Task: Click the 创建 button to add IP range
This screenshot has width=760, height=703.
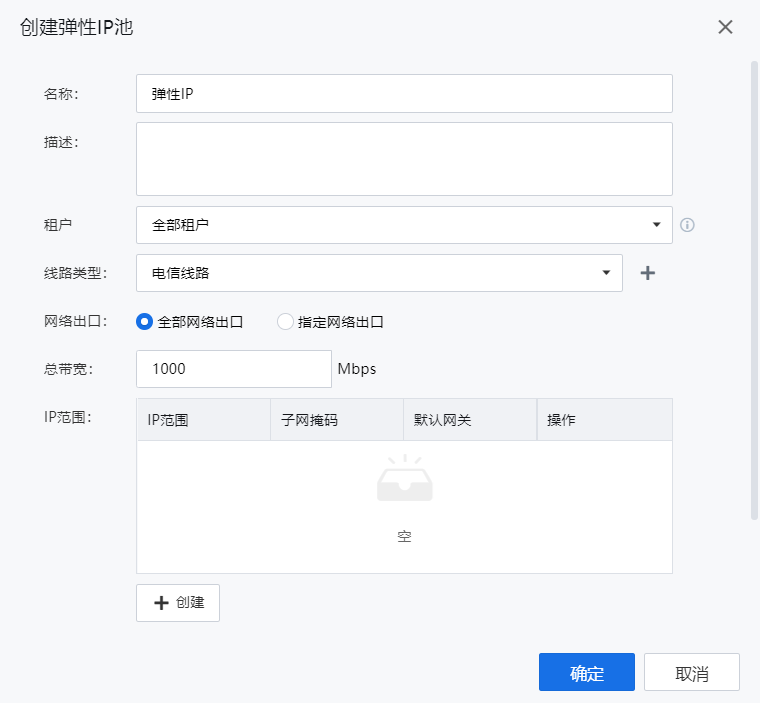Action: coord(178,603)
